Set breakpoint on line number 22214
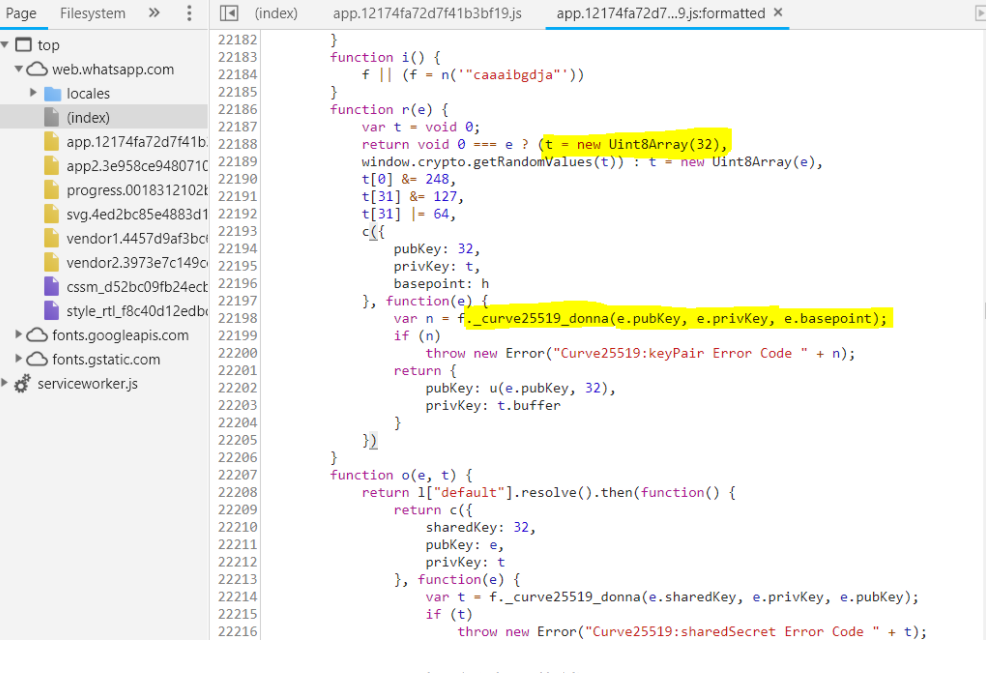Image resolution: width=986 pixels, height=673 pixels. click(237, 597)
